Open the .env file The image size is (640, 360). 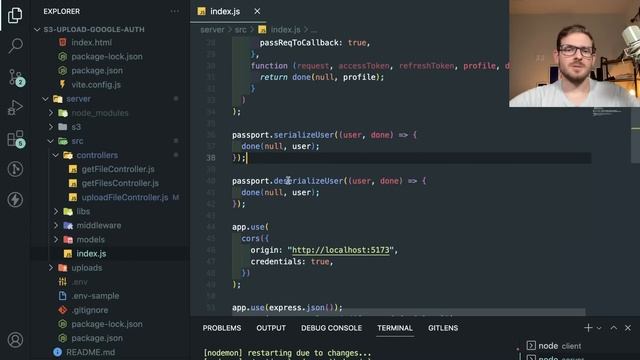79,282
